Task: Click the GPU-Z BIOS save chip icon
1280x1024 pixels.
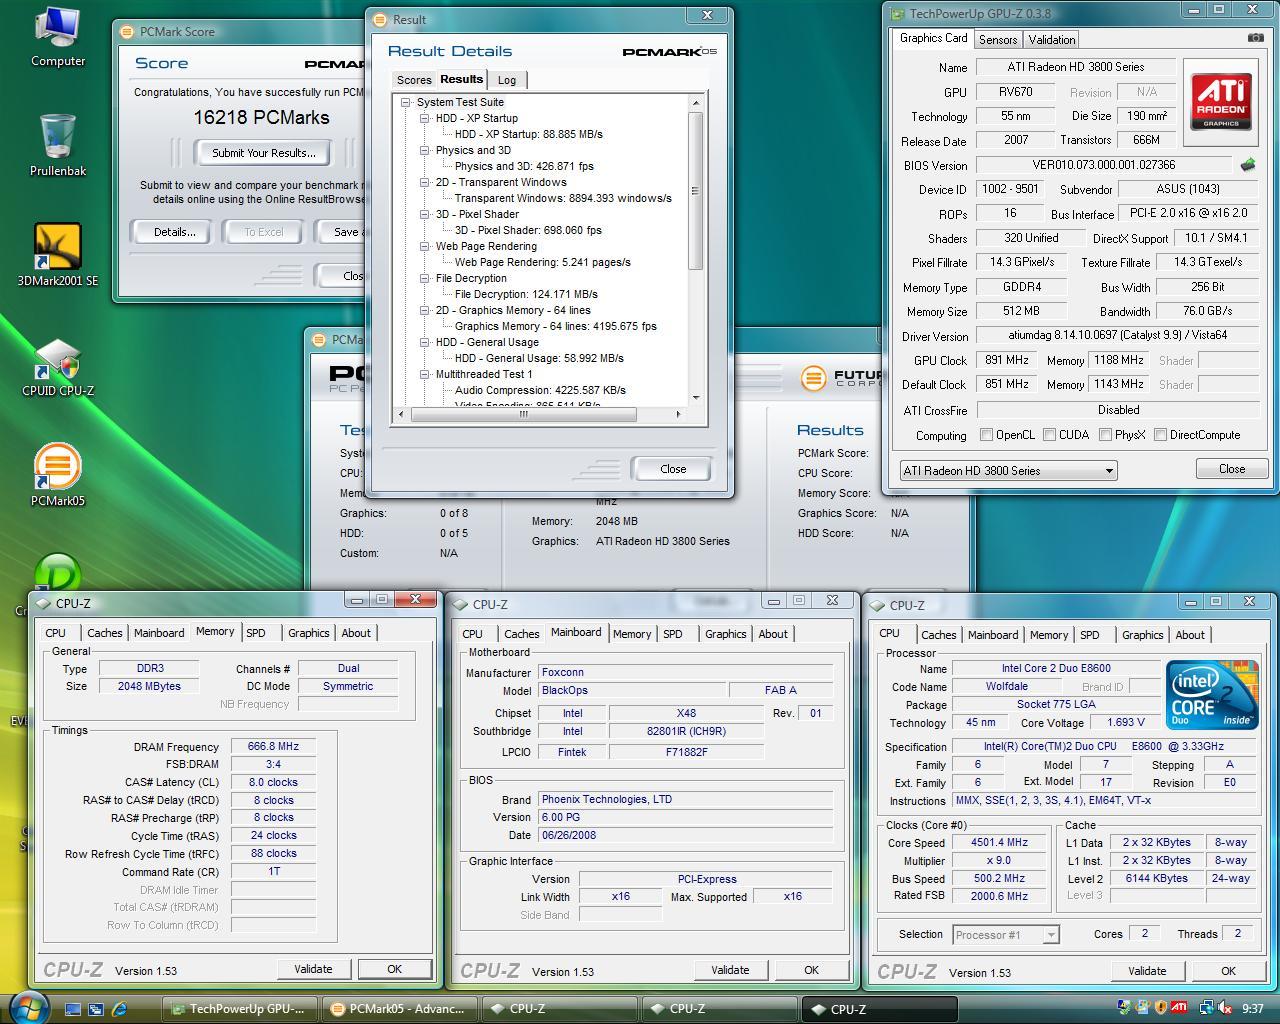Action: point(1247,165)
